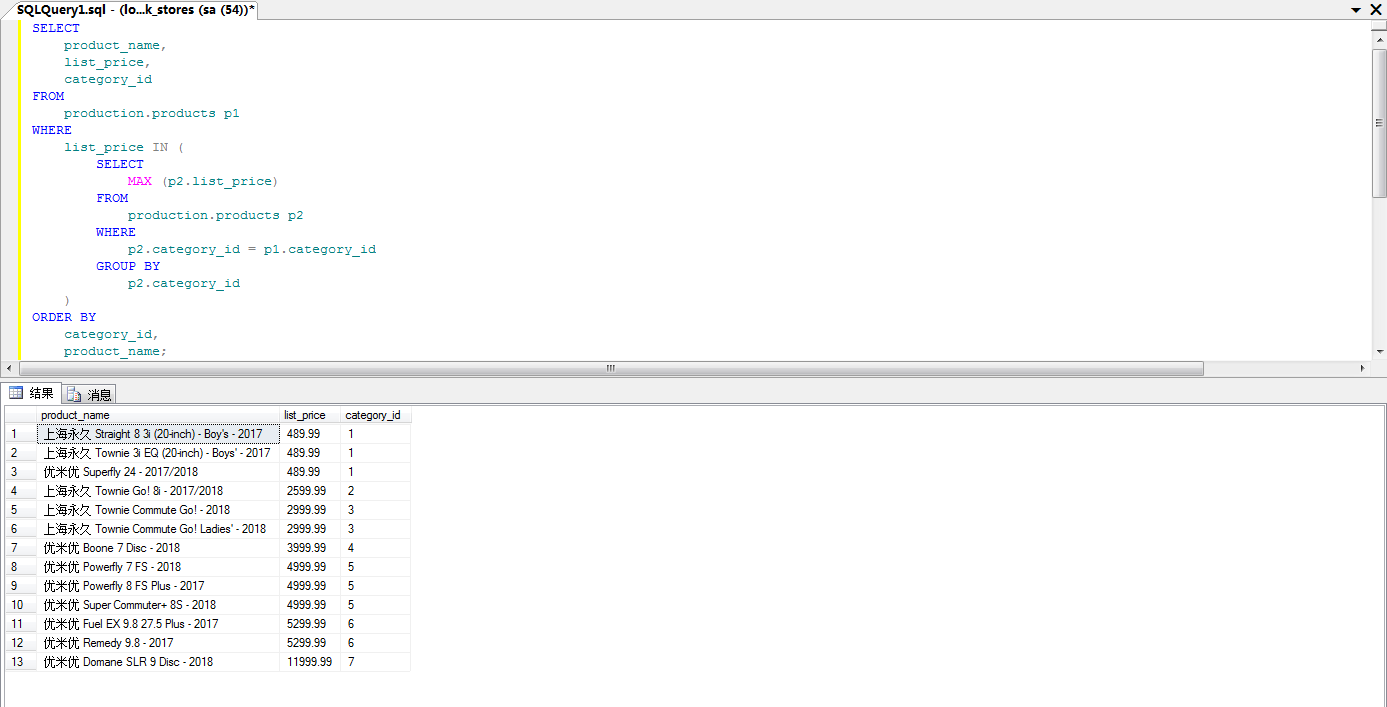Click the 2999.99 price in row 5
The width and height of the screenshot is (1387, 707).
click(310, 510)
